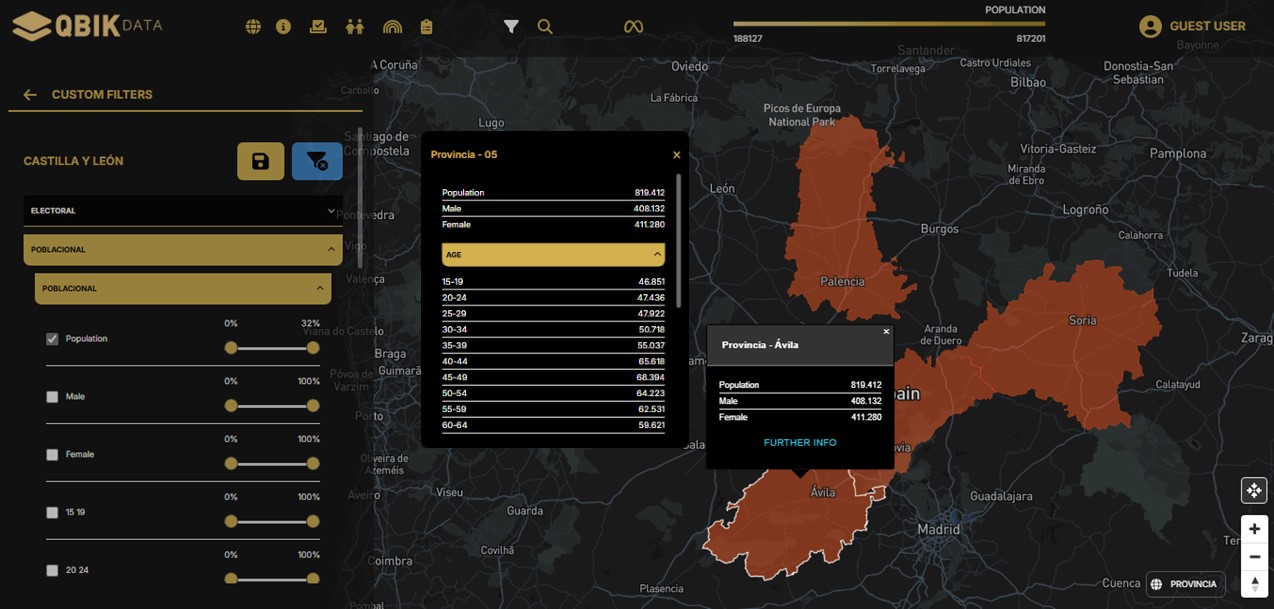Viewport: 1274px width, 609px height.
Task: Click the Male slider right handle
Action: 313,406
